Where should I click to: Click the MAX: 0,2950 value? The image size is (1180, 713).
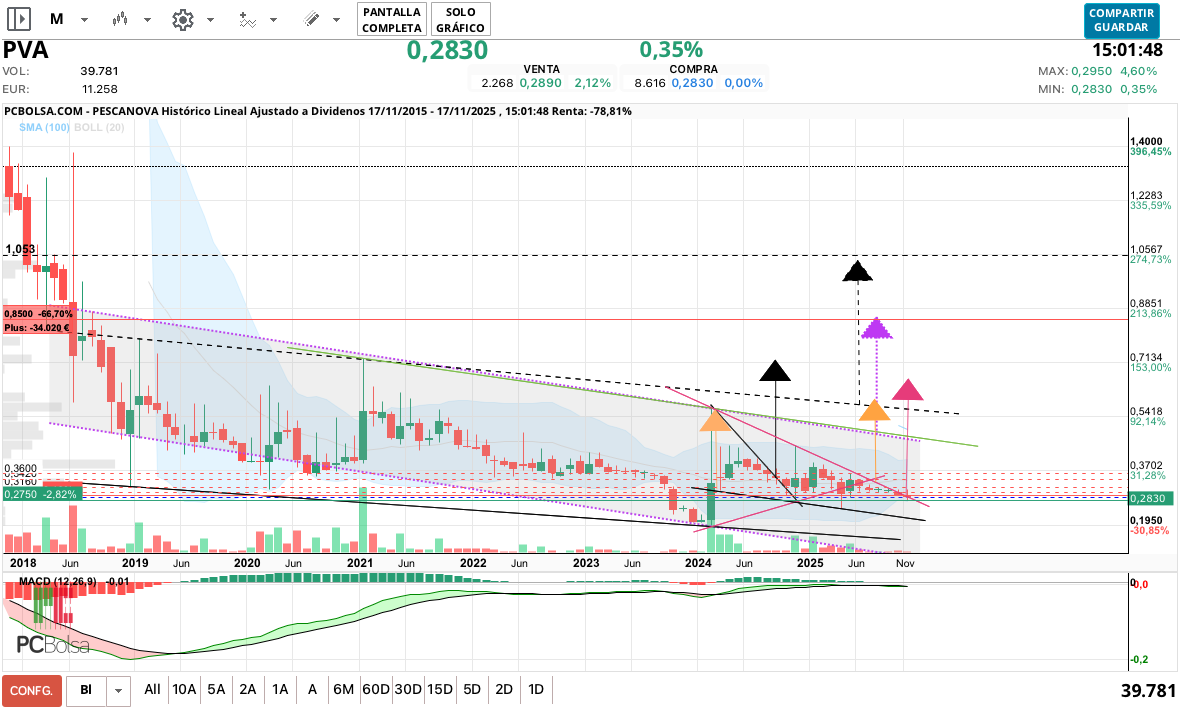coord(1091,71)
